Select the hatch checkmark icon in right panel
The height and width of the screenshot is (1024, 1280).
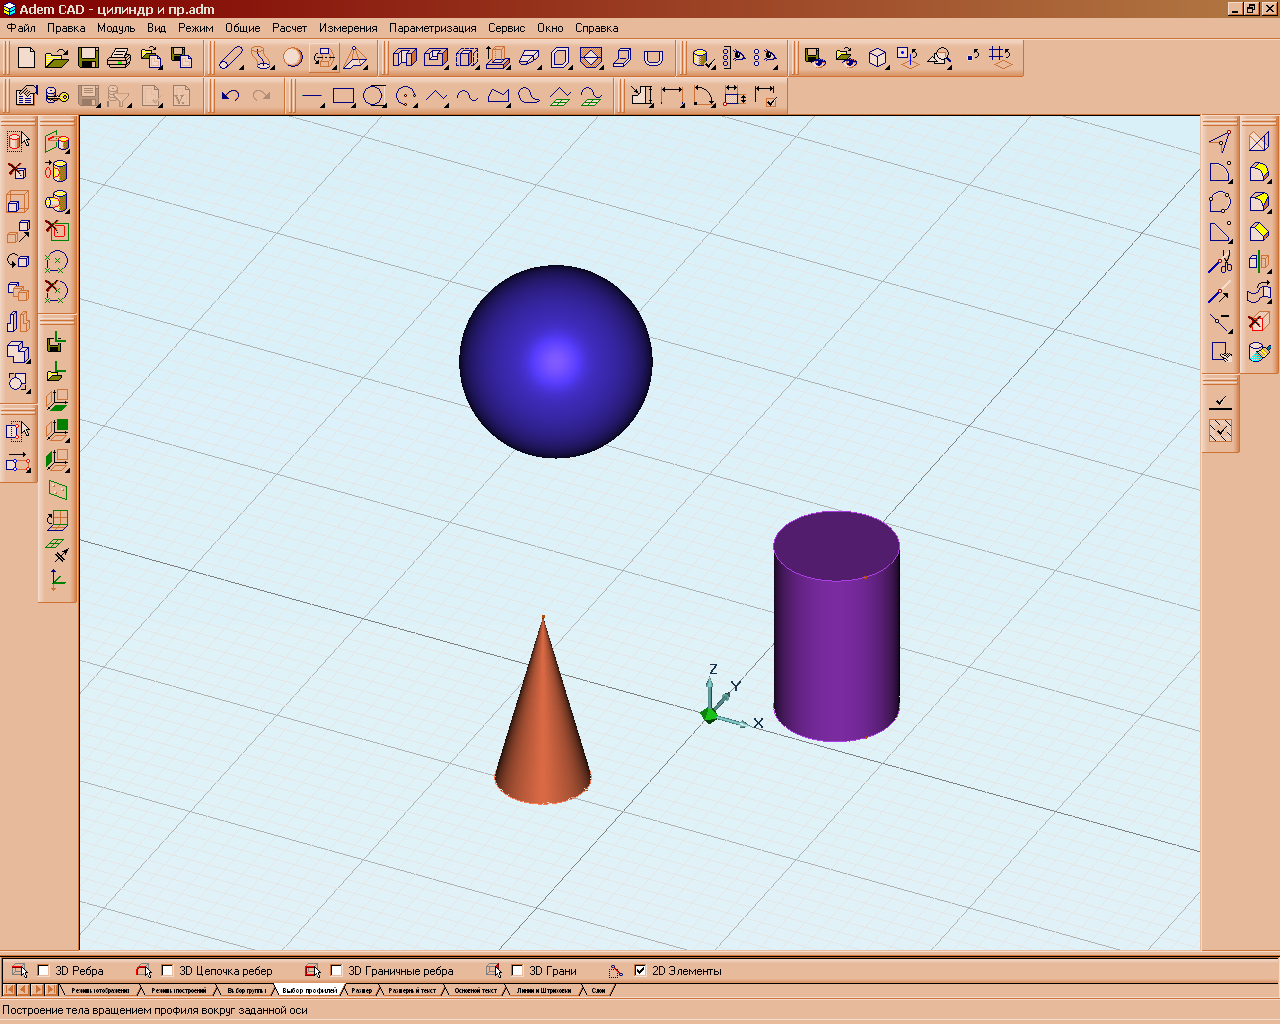tap(1220, 431)
